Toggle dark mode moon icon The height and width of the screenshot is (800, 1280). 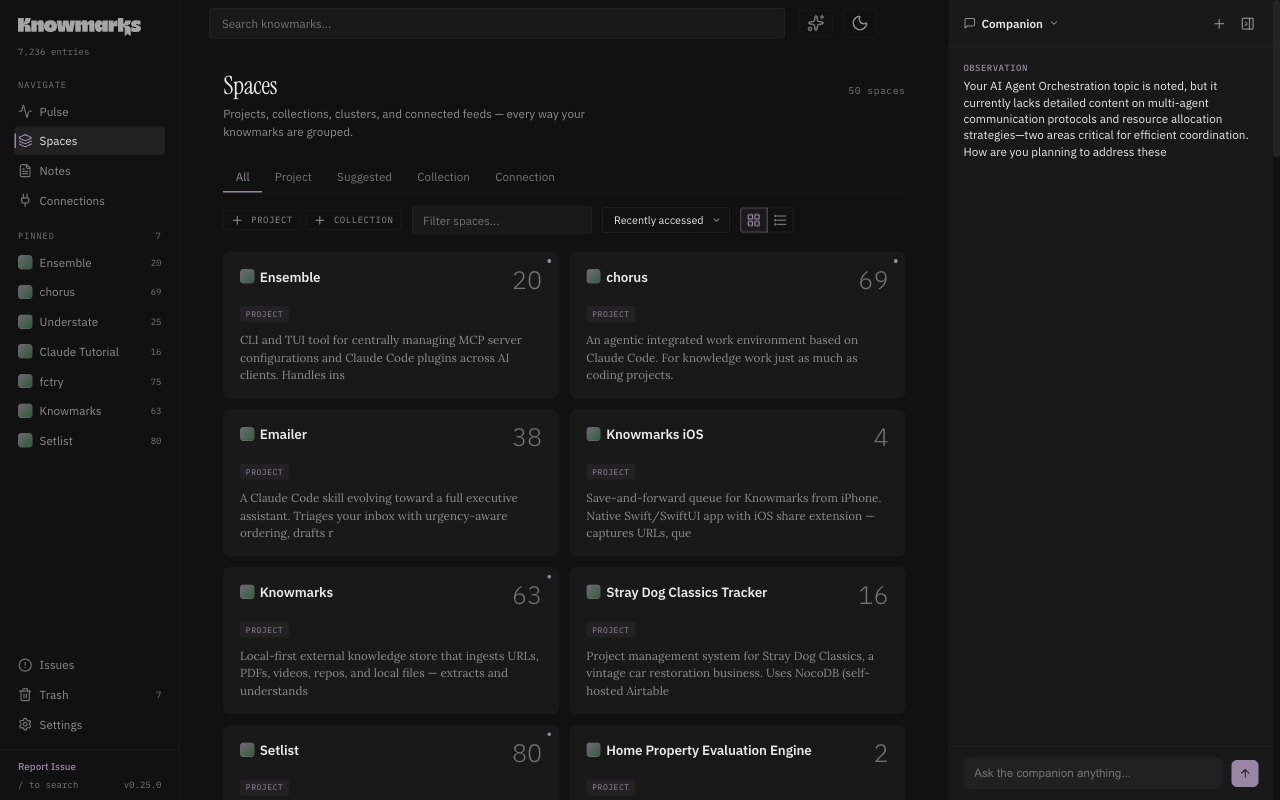click(860, 23)
